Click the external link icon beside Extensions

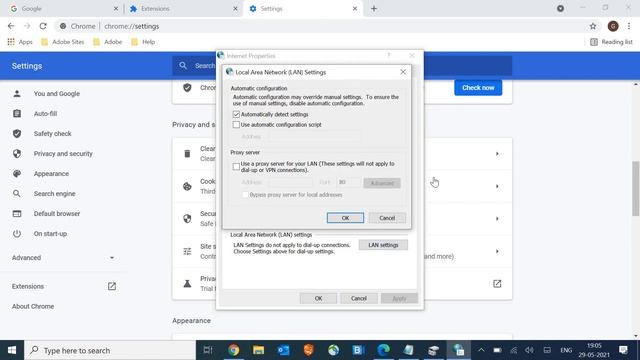coord(112,286)
